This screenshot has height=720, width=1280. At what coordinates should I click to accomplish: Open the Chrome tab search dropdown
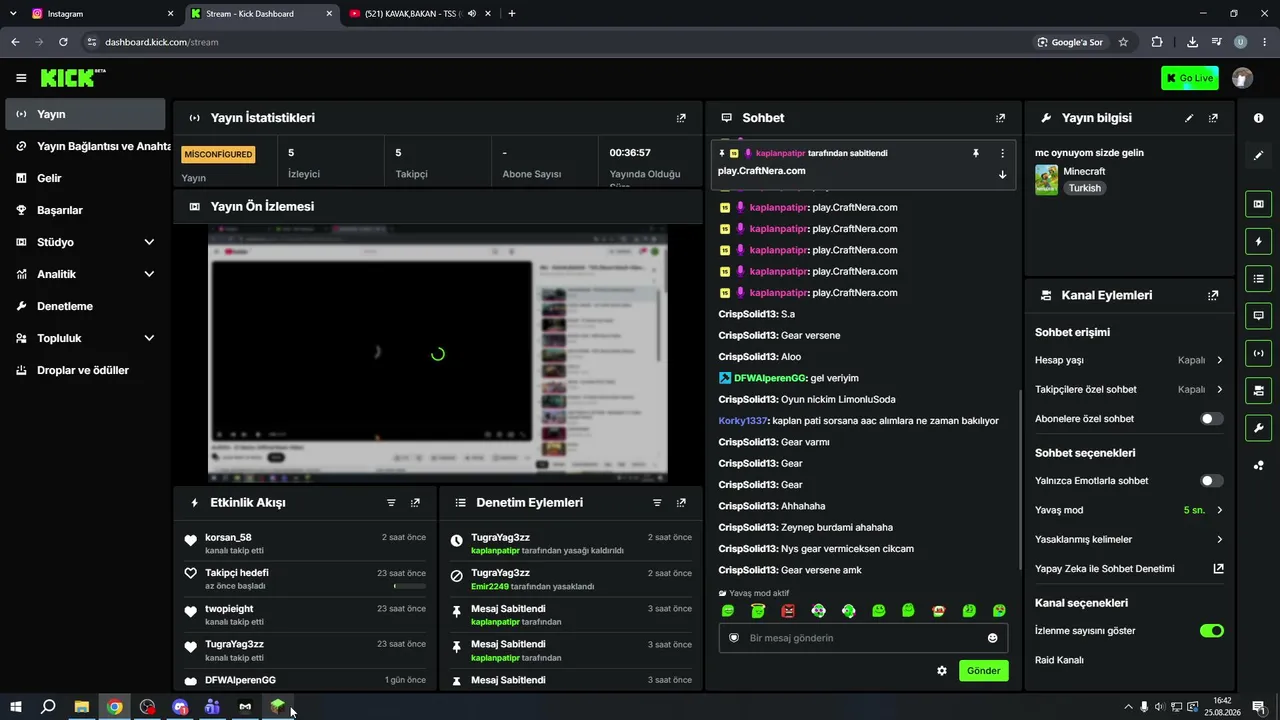(x=13, y=14)
